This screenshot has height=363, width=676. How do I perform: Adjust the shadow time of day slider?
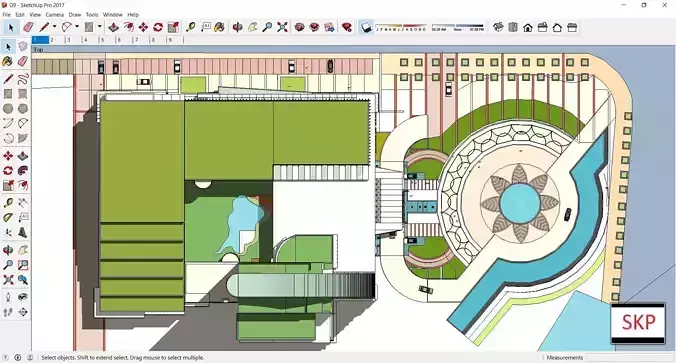click(x=458, y=27)
